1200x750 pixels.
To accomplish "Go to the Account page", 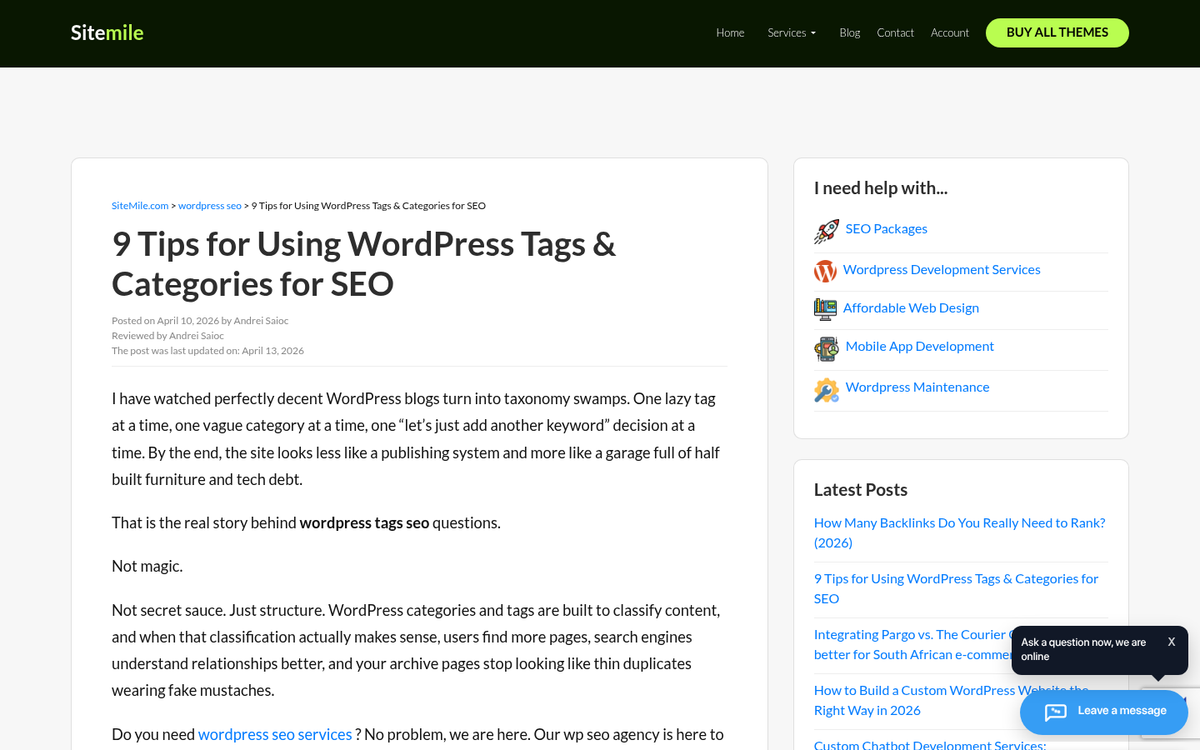I will click(949, 32).
